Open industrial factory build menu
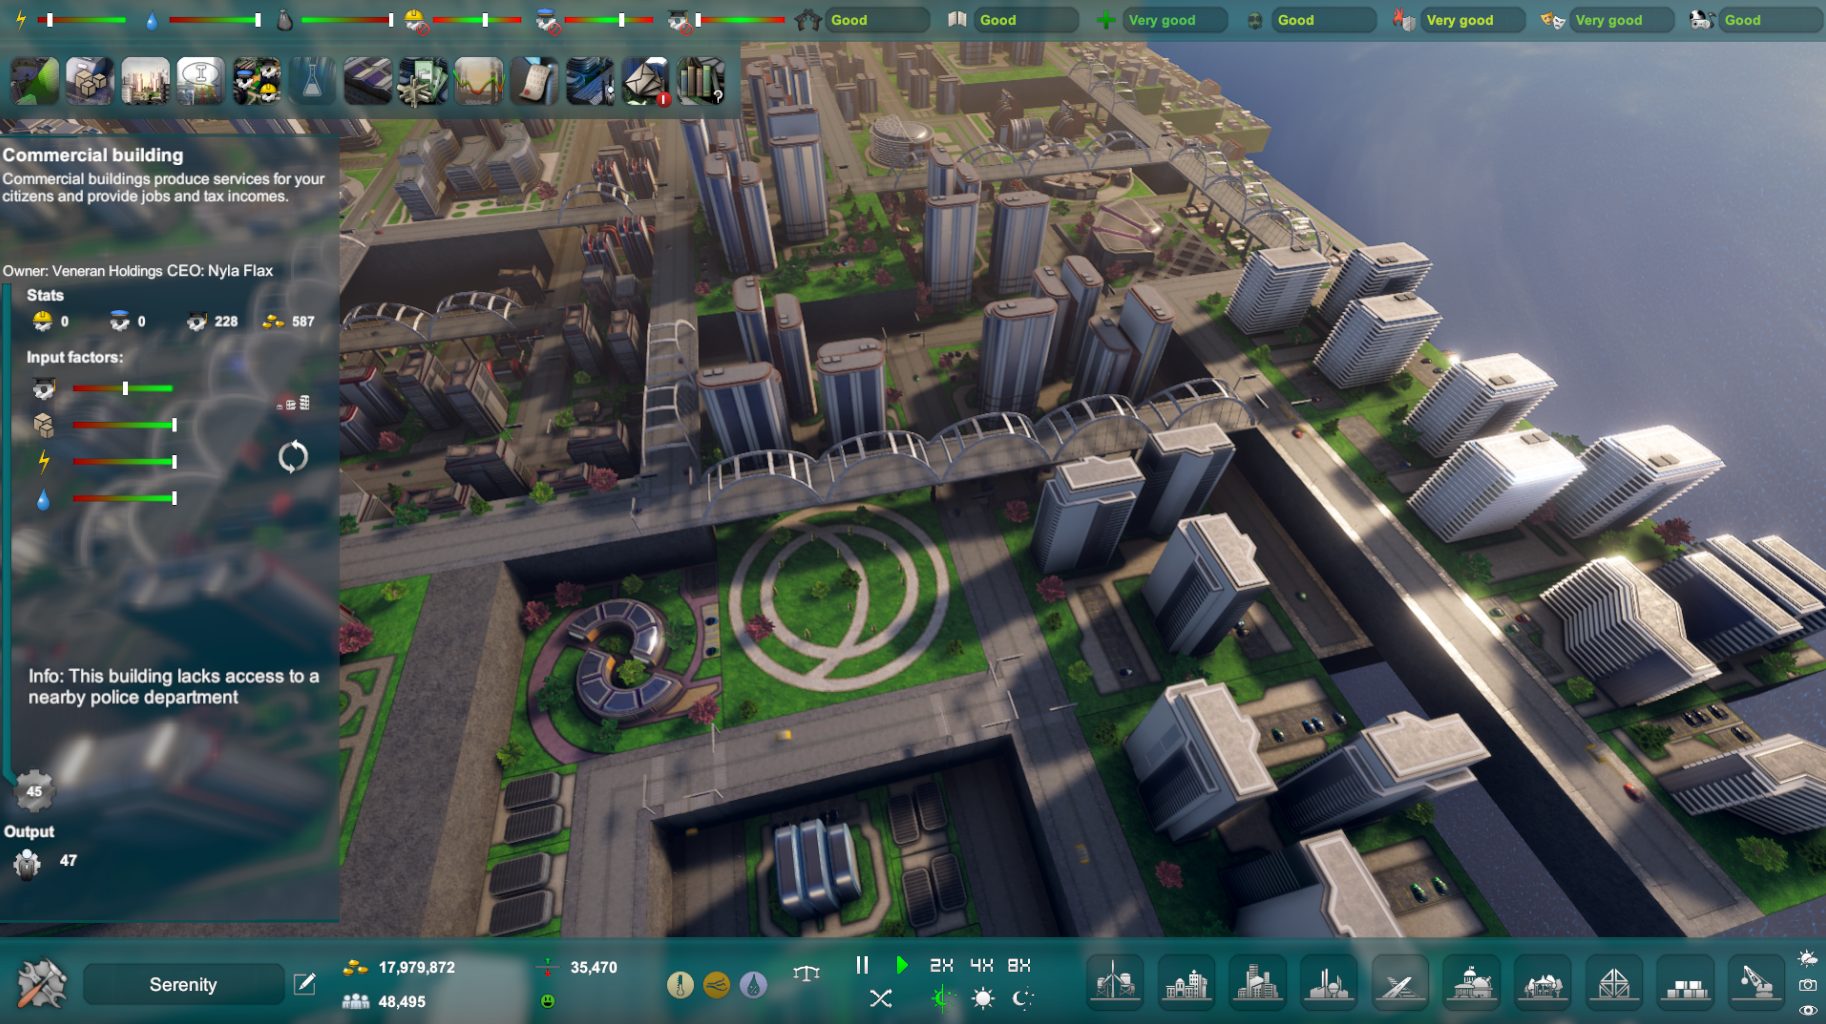The height and width of the screenshot is (1024, 1826). [x=1329, y=983]
